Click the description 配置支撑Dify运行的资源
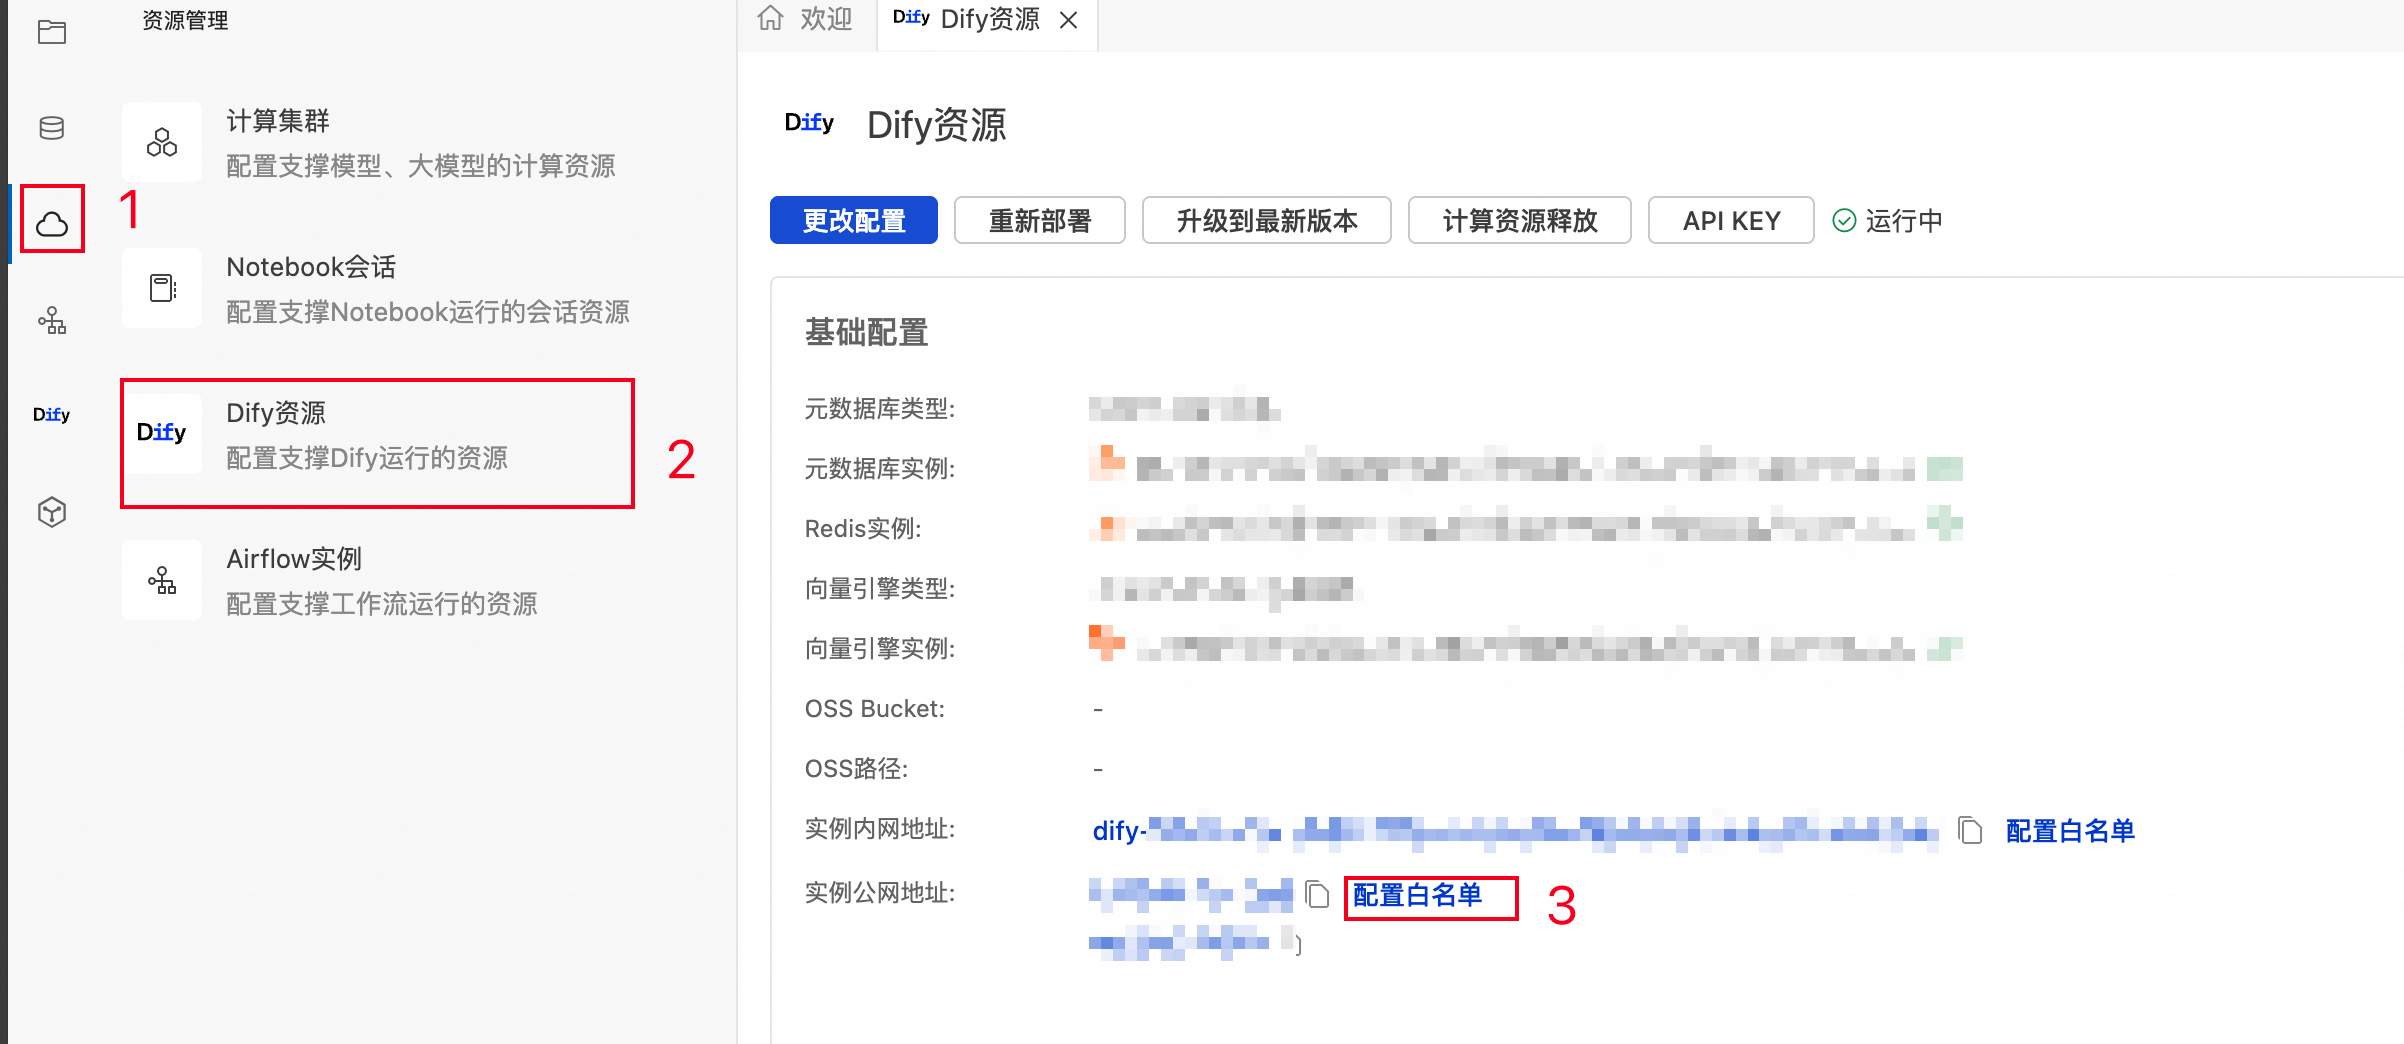Screen dimensions: 2404x1044 coord(367,458)
